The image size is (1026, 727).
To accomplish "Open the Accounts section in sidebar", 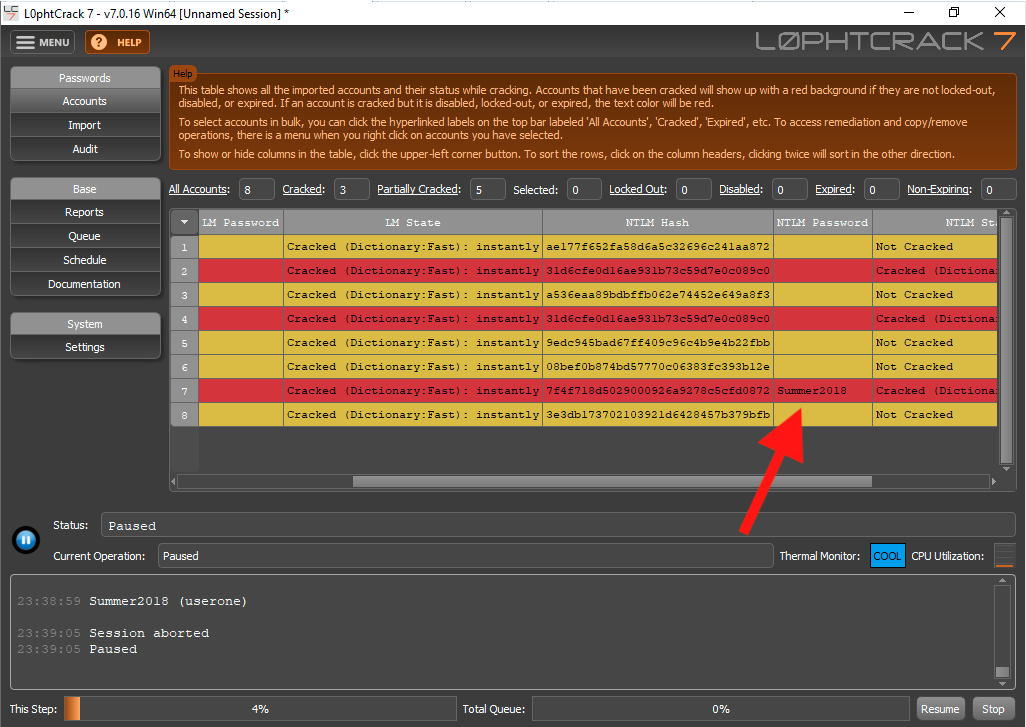I will pos(85,101).
